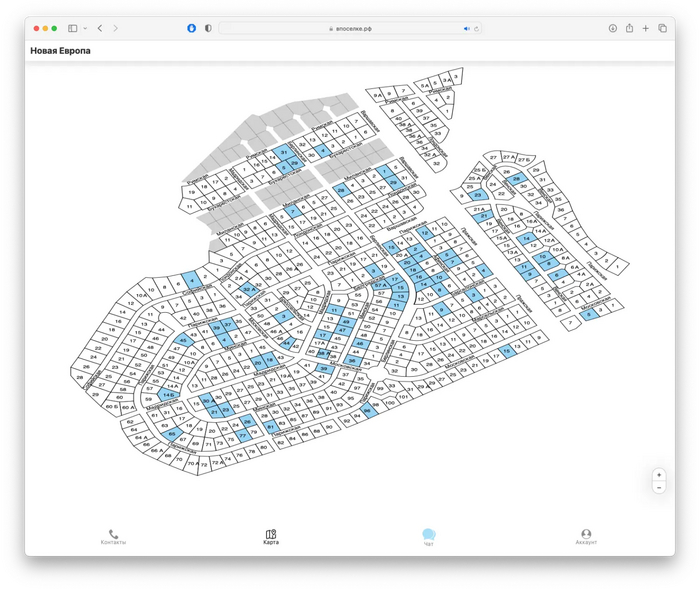Select plot 46 A
Viewport: 700px width, 589px height.
[277, 331]
